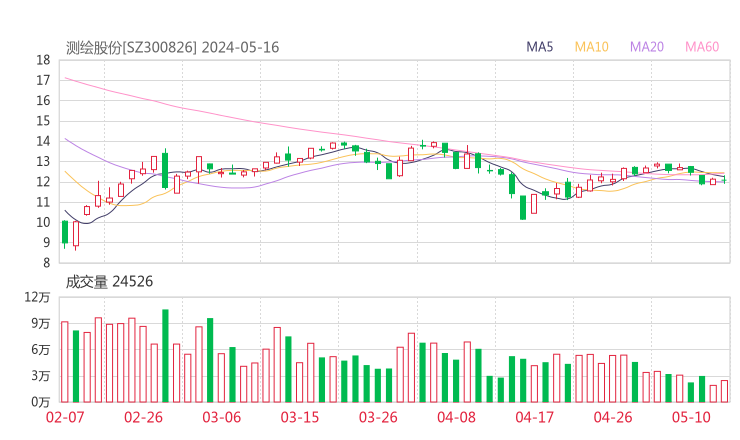The image size is (740, 440).
Task: Click the price axis value 15
Action: [x=43, y=121]
